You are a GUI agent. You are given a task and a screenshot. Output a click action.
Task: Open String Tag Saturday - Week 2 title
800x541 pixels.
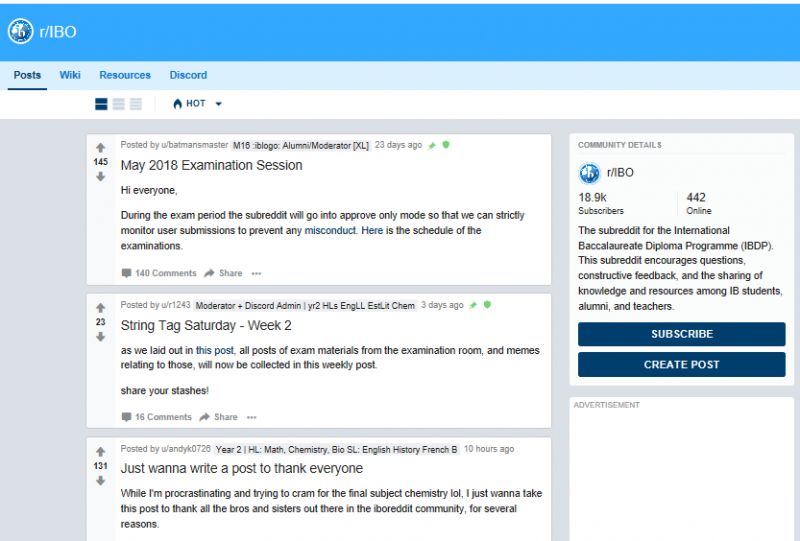coord(206,326)
